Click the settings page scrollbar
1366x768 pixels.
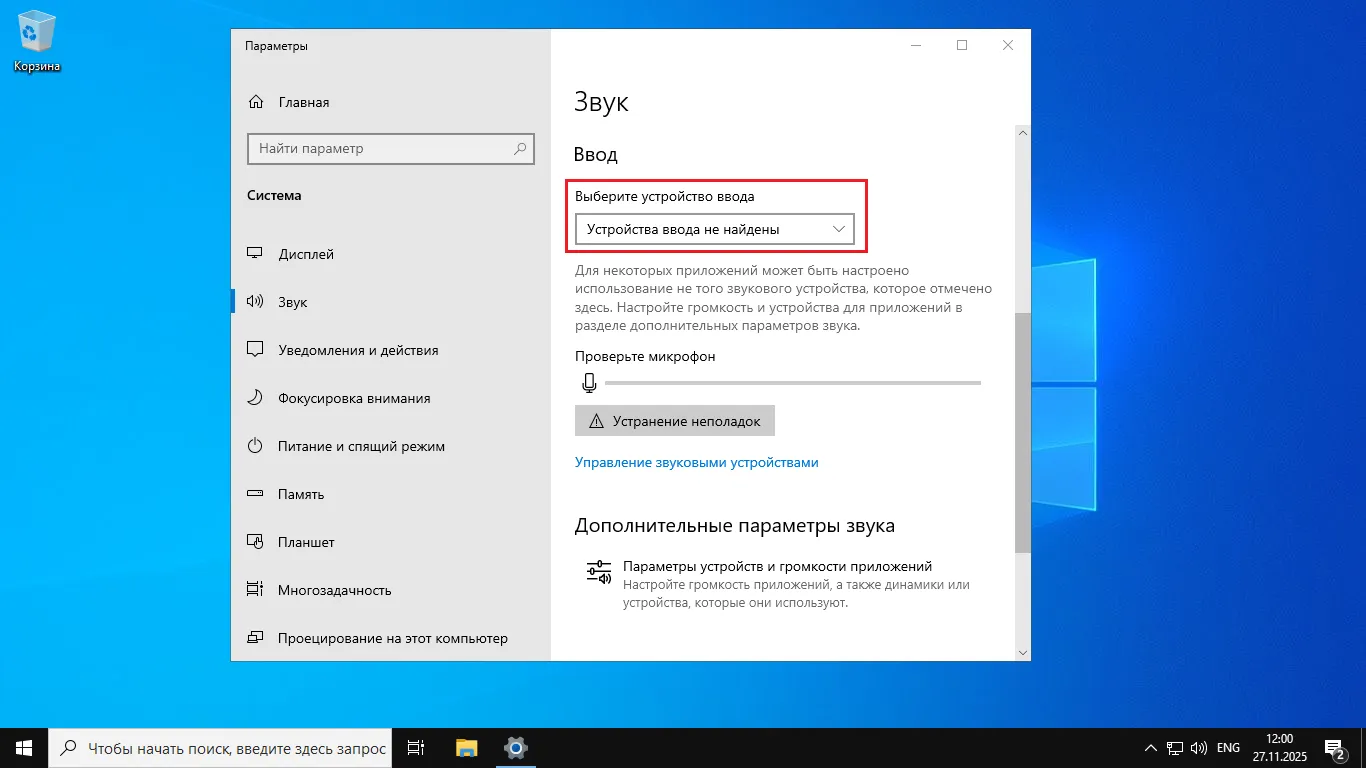point(1022,430)
